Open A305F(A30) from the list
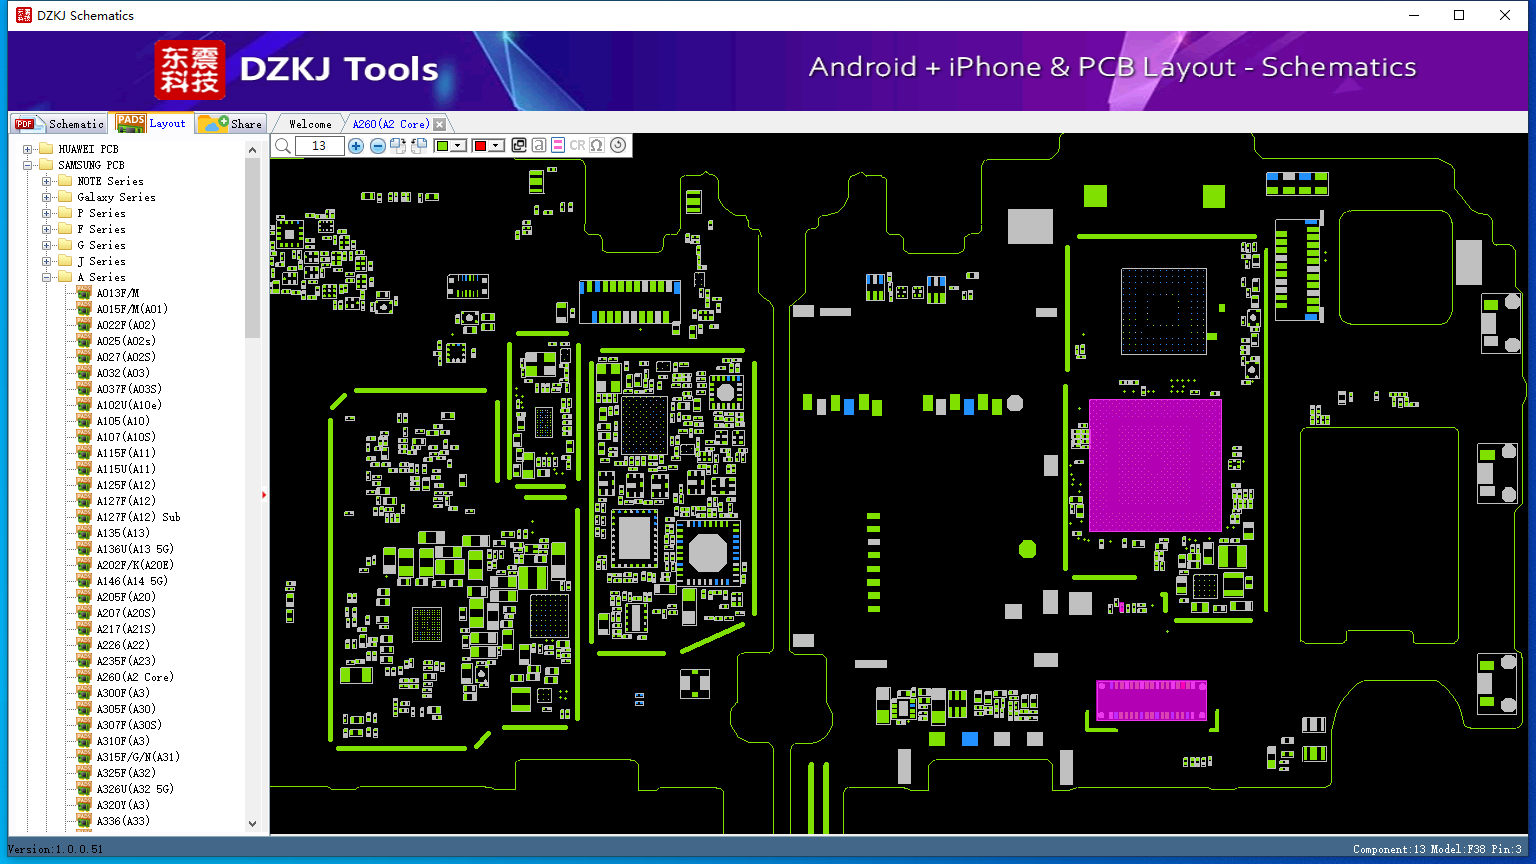The image size is (1536, 864). pos(126,709)
